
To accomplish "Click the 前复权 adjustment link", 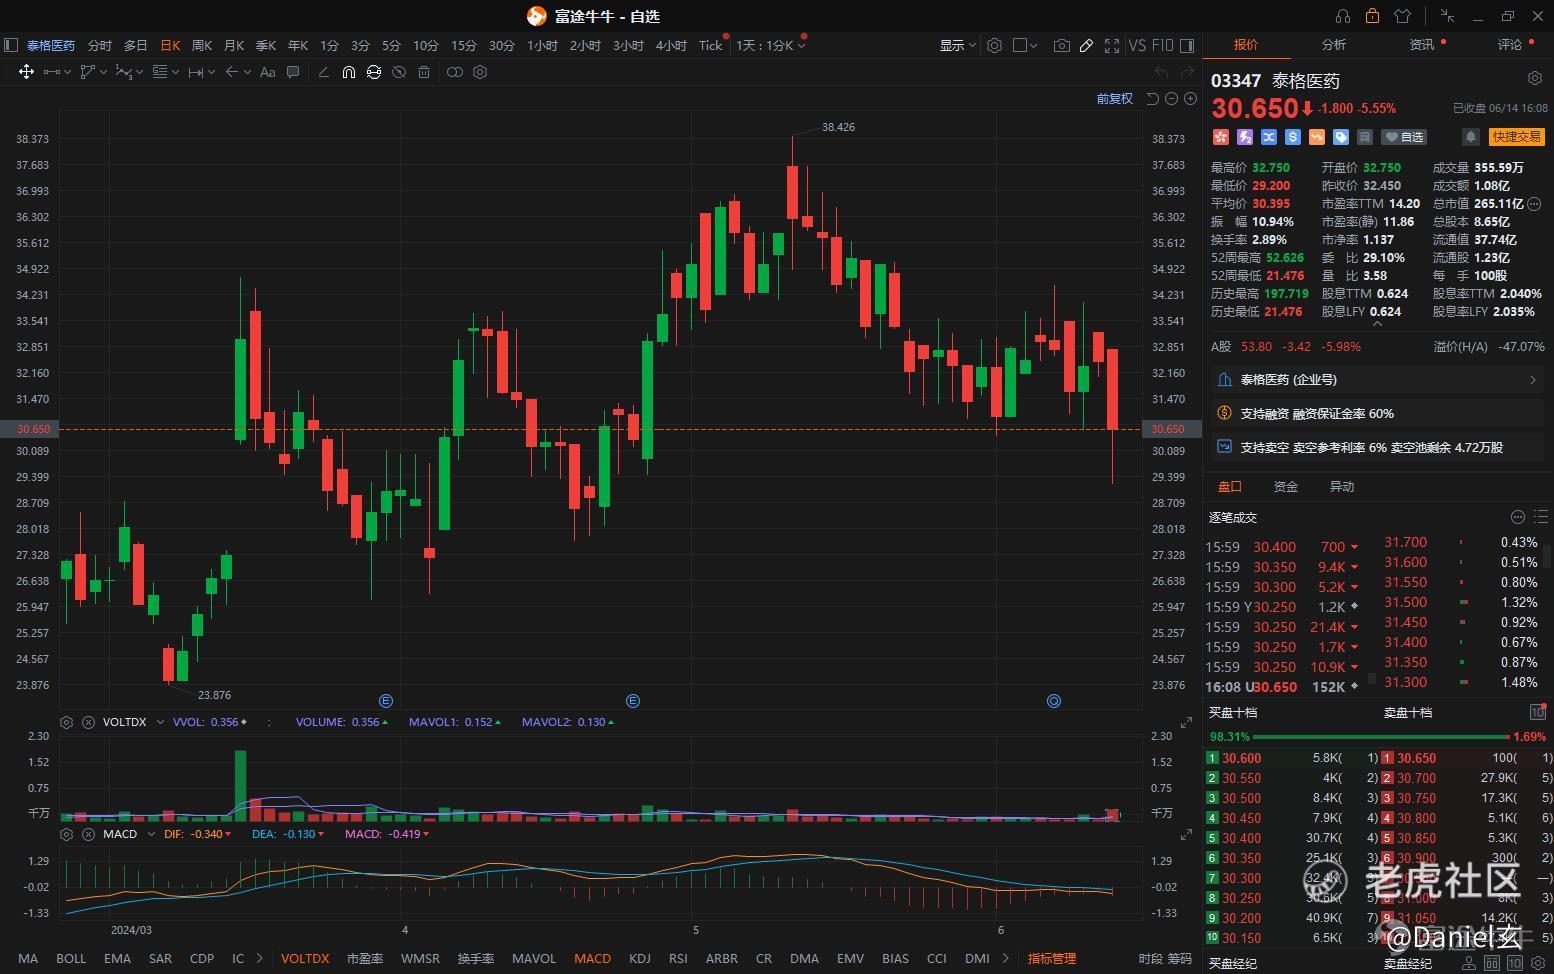I will click(1114, 98).
